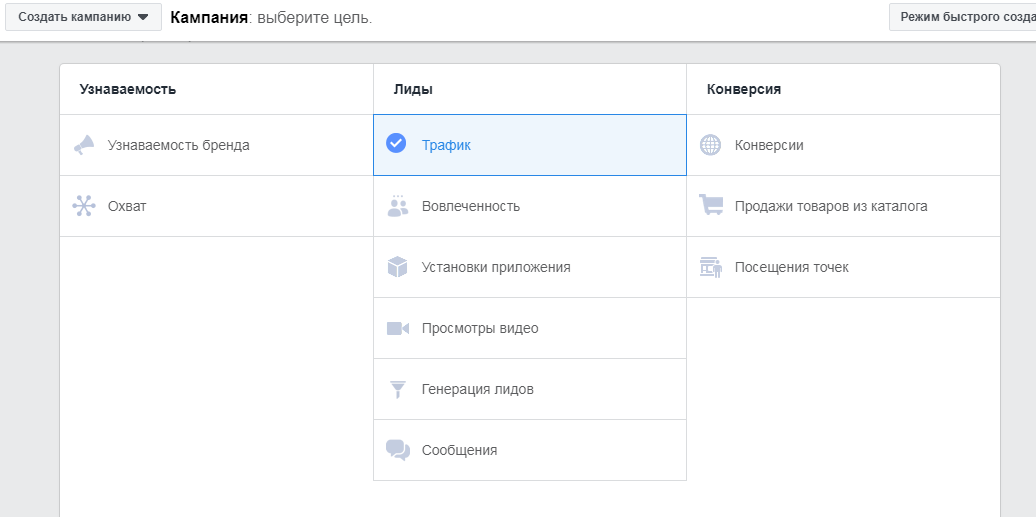Choose the Вовлеченность objective
Image resolution: width=1036 pixels, height=517 pixels.
(470, 206)
